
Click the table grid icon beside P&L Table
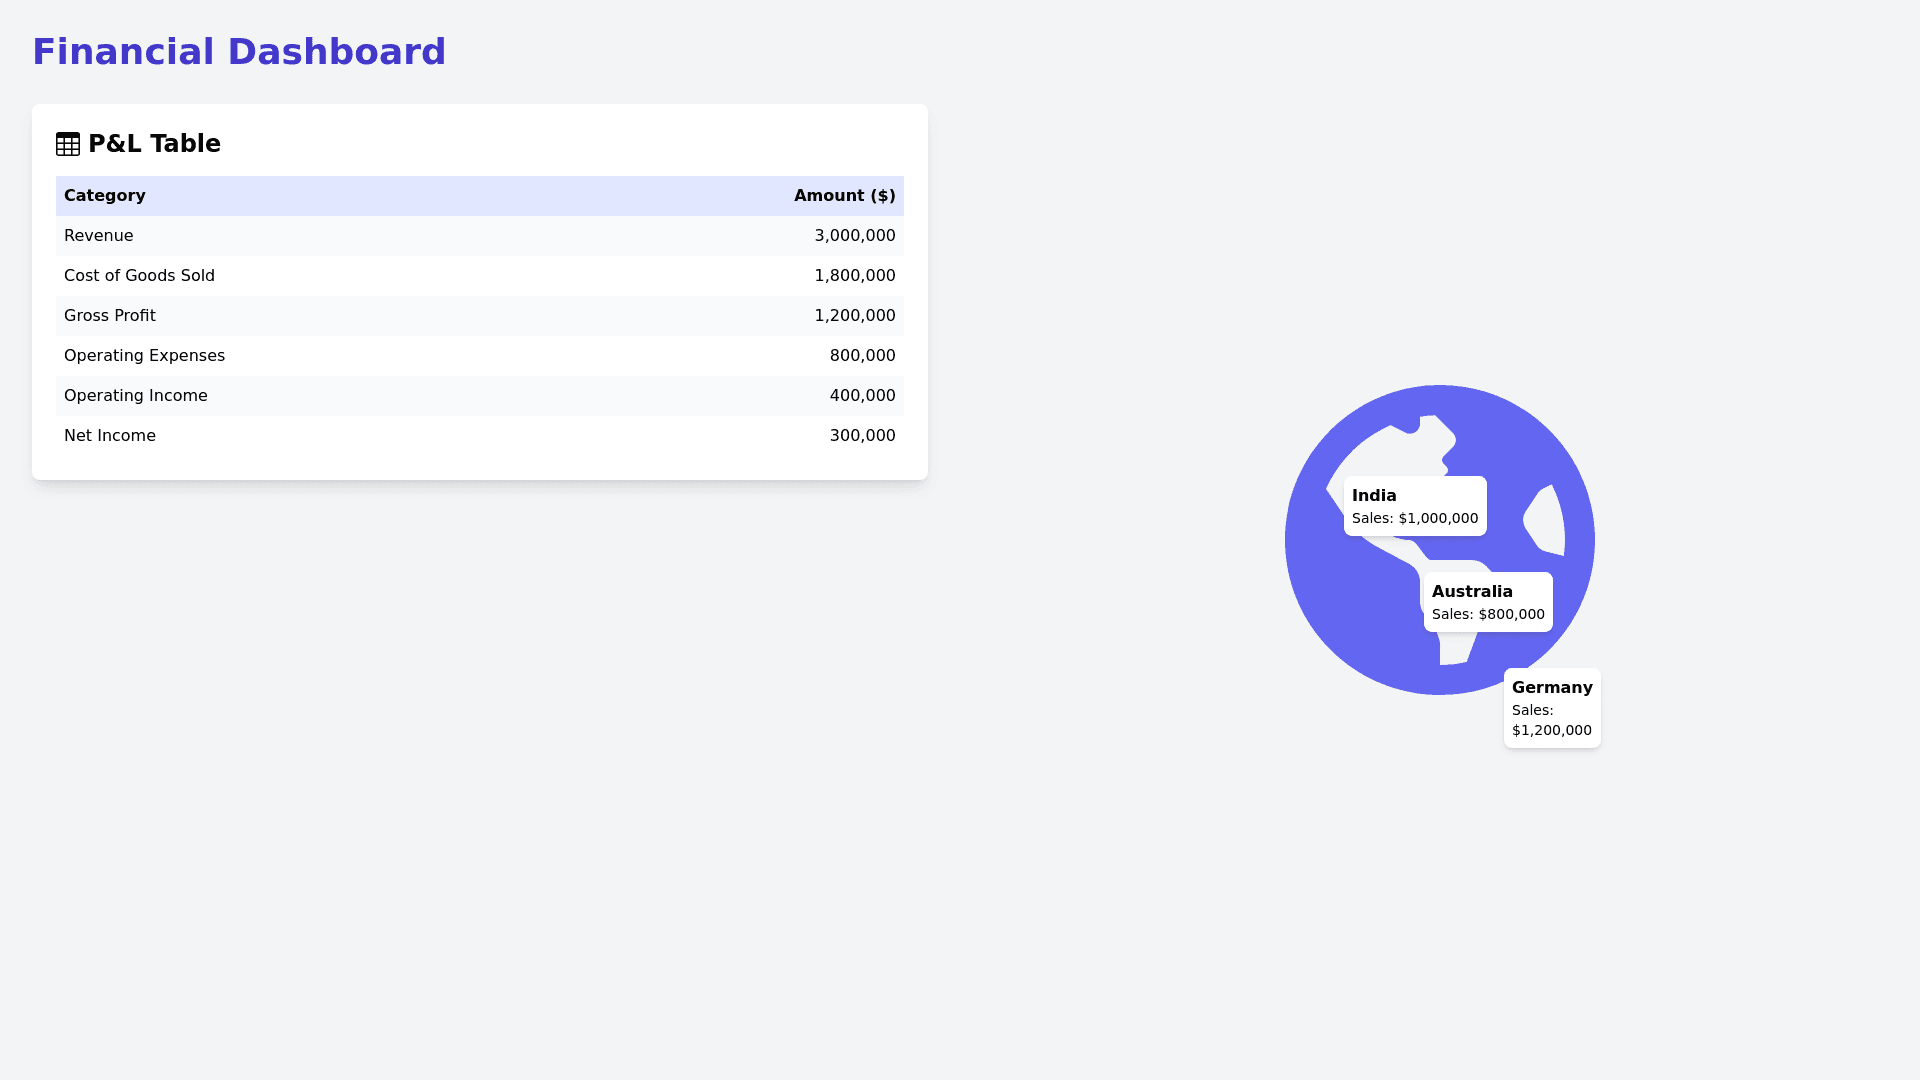(68, 144)
